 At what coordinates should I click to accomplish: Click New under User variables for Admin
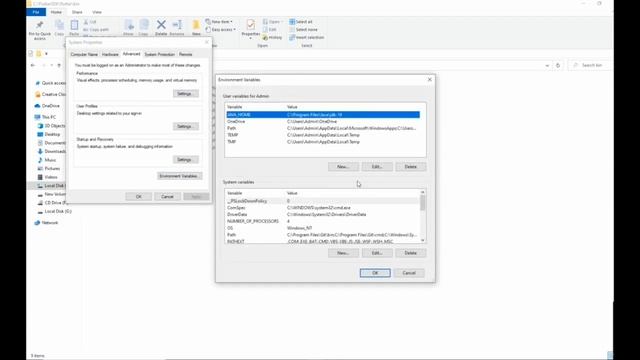343,167
